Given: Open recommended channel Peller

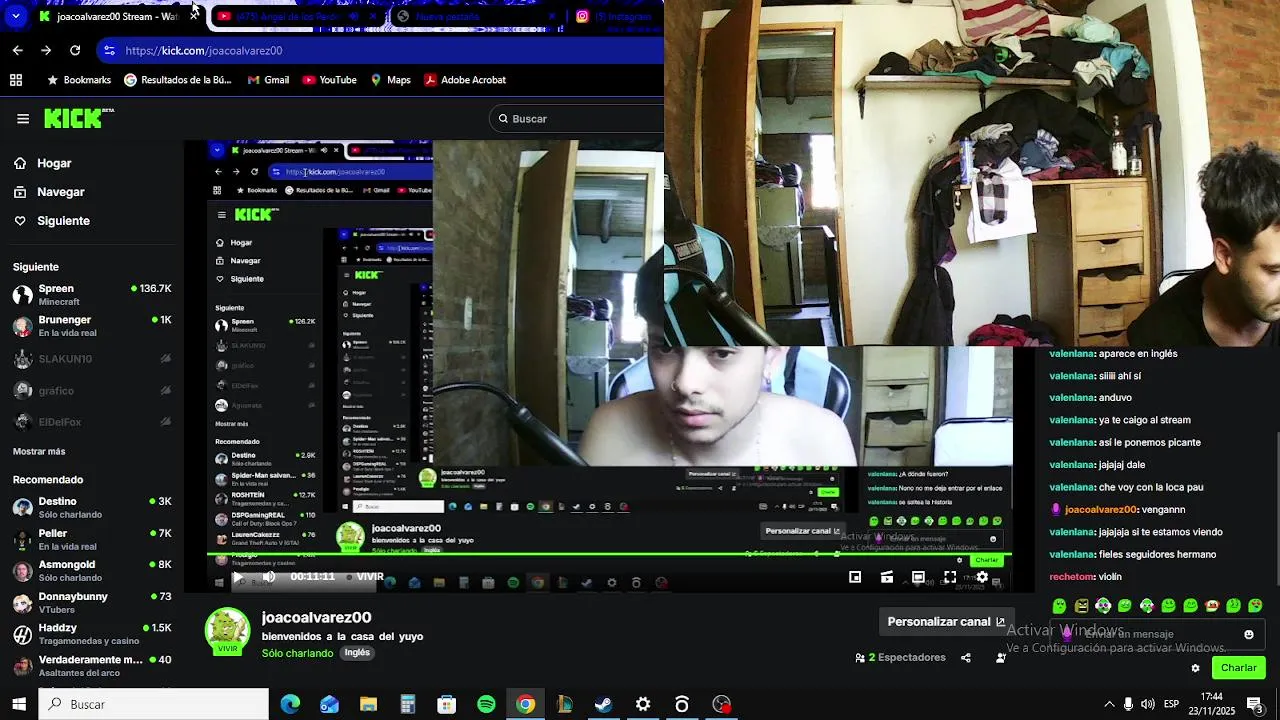Looking at the screenshot, I should [92, 539].
